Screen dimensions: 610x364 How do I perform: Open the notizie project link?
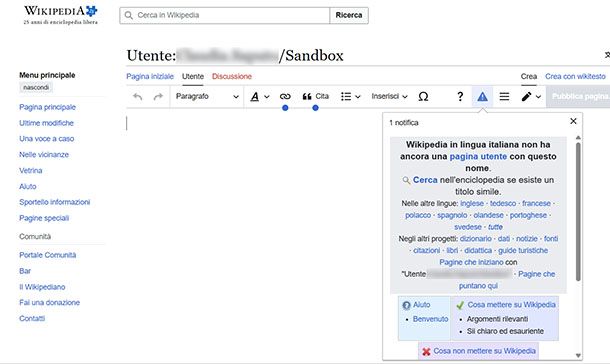tap(527, 238)
